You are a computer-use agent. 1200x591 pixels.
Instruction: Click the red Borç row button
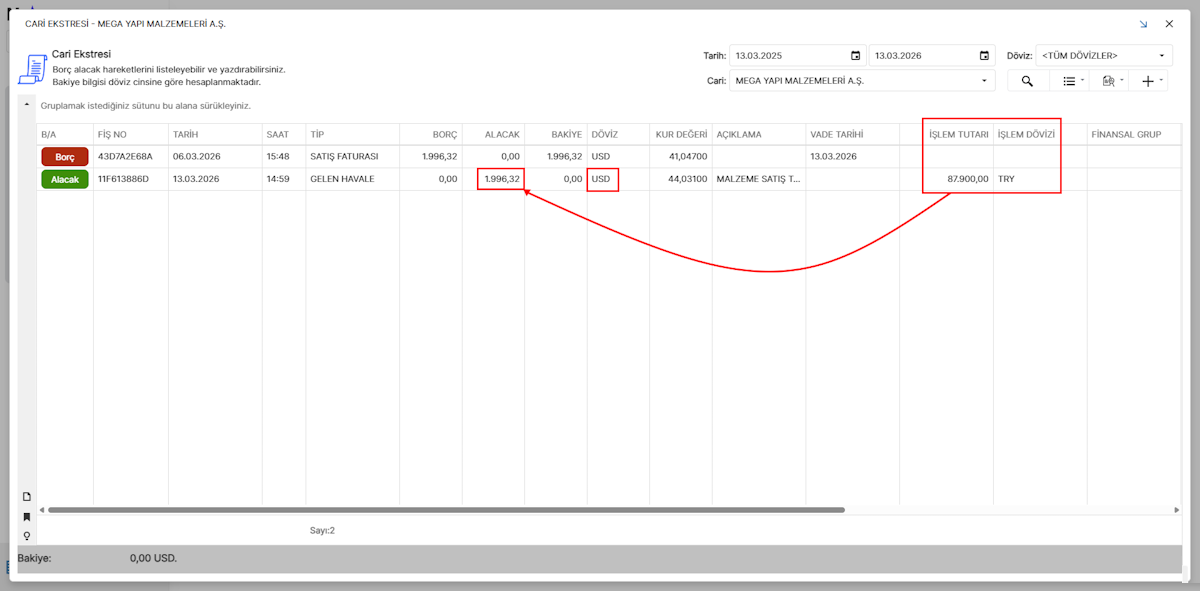[65, 157]
